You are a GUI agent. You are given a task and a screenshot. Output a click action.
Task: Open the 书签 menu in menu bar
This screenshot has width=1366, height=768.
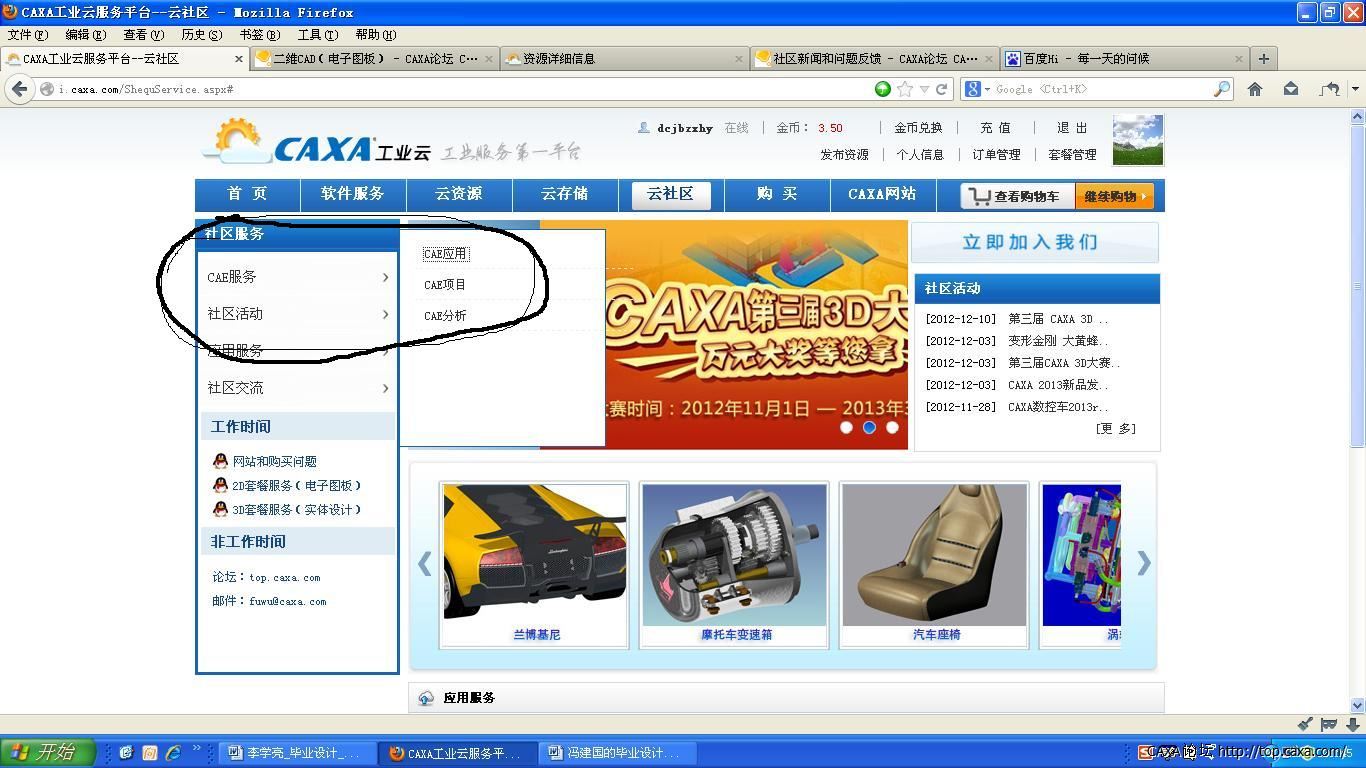click(x=259, y=34)
